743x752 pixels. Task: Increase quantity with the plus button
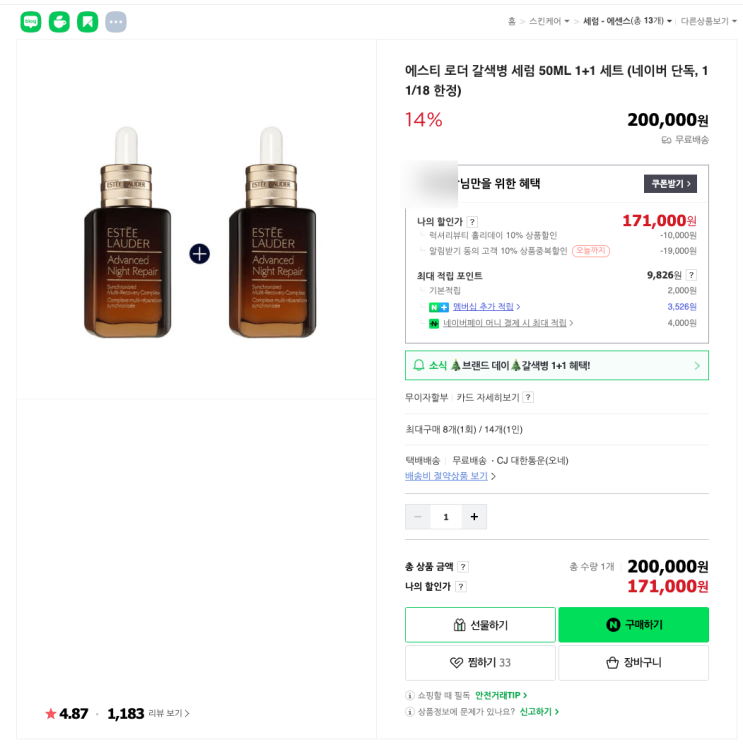[x=474, y=517]
